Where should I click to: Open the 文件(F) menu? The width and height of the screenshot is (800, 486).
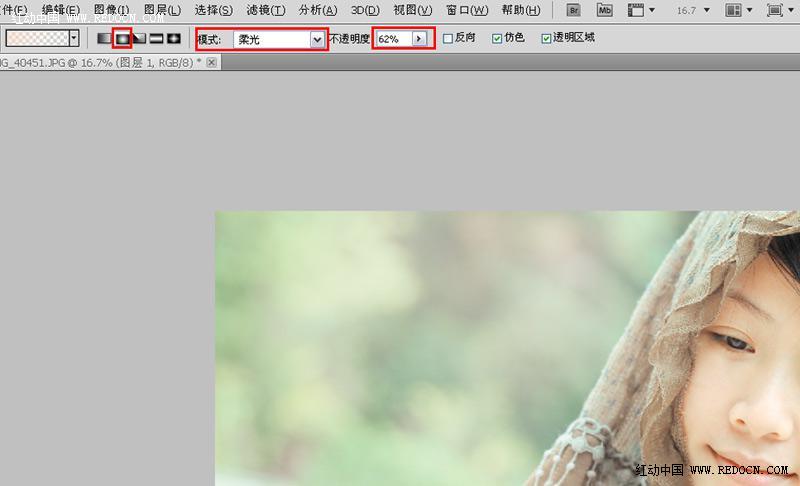pos(14,10)
